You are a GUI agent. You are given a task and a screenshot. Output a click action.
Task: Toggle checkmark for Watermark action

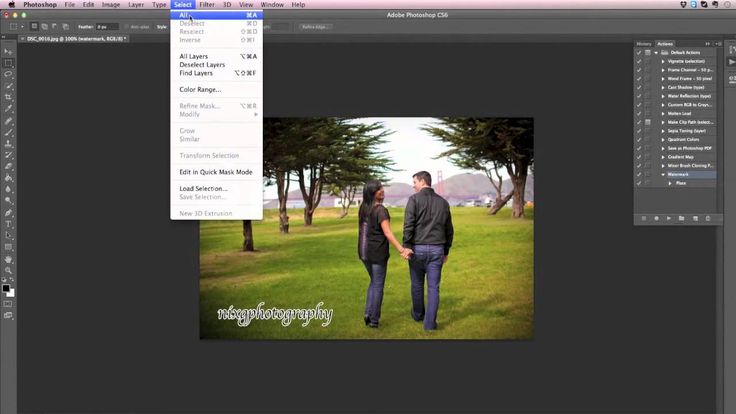tap(639, 175)
